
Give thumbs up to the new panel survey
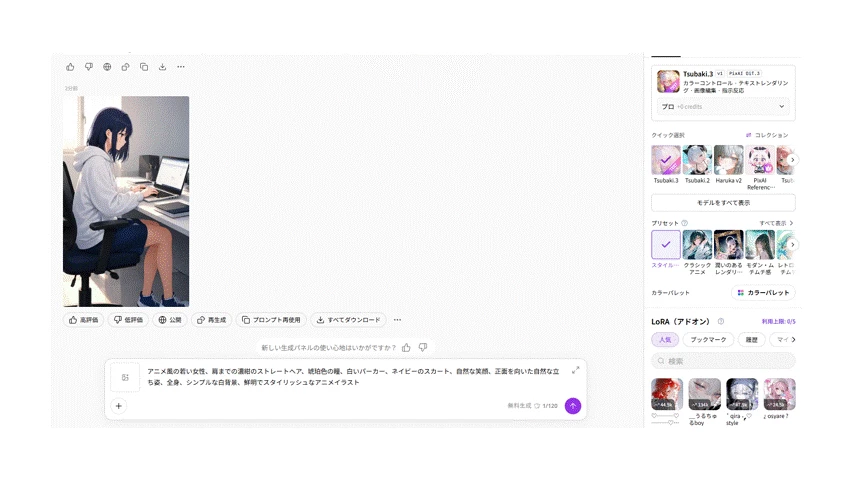406,347
